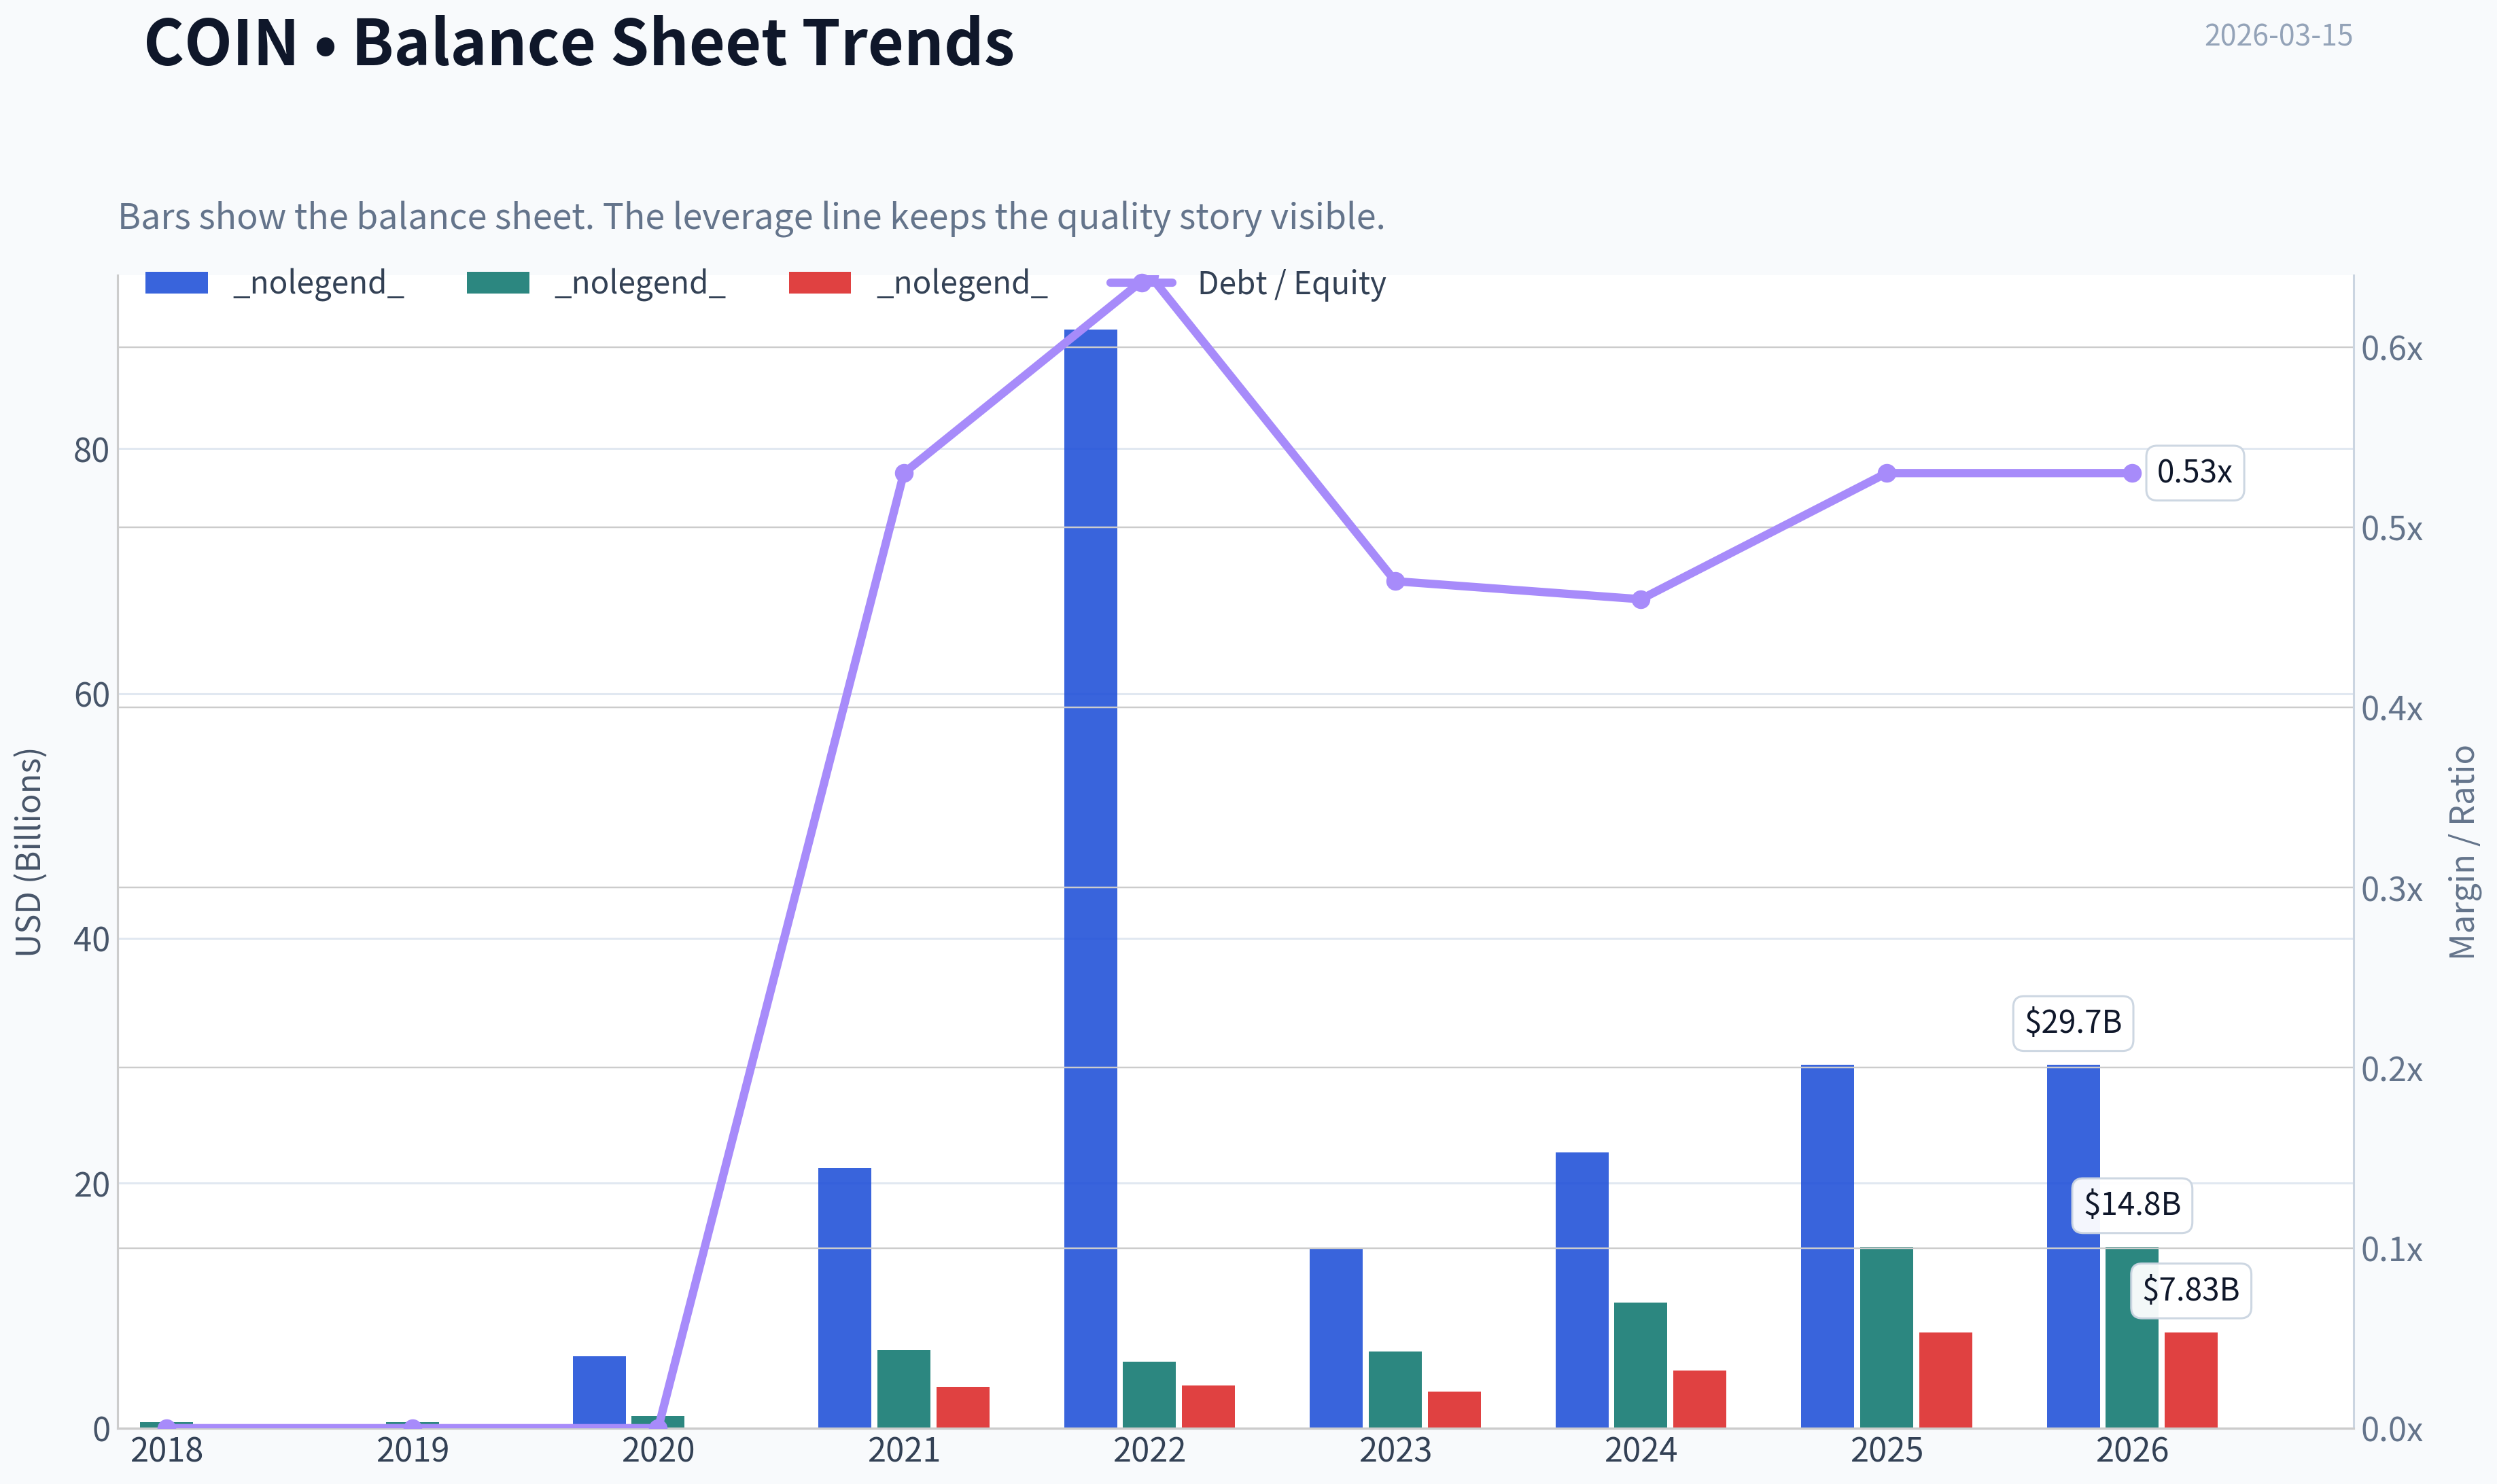The height and width of the screenshot is (1484, 2497).
Task: Select the blue 2026 bar
Action: point(2073,1246)
